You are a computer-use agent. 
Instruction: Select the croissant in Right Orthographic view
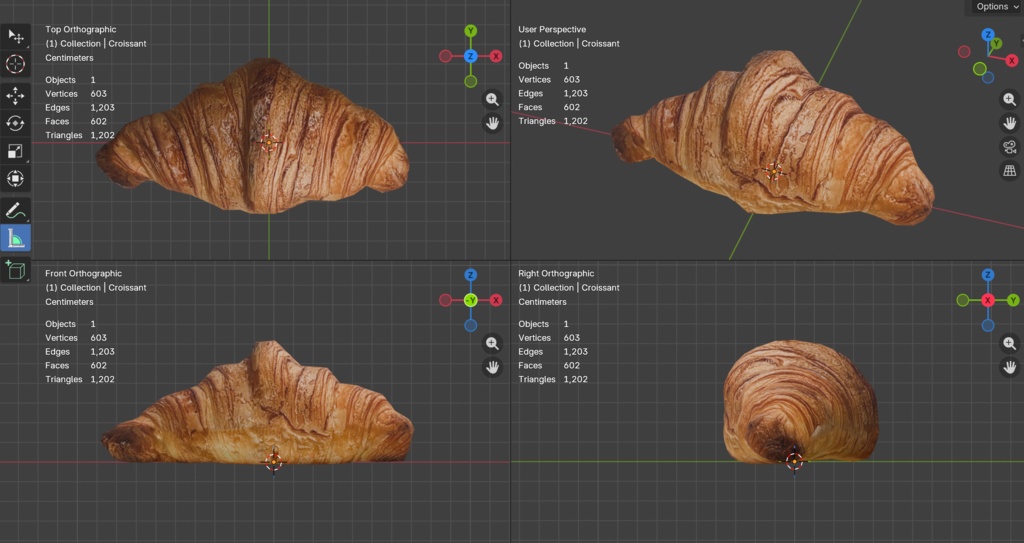click(x=800, y=402)
